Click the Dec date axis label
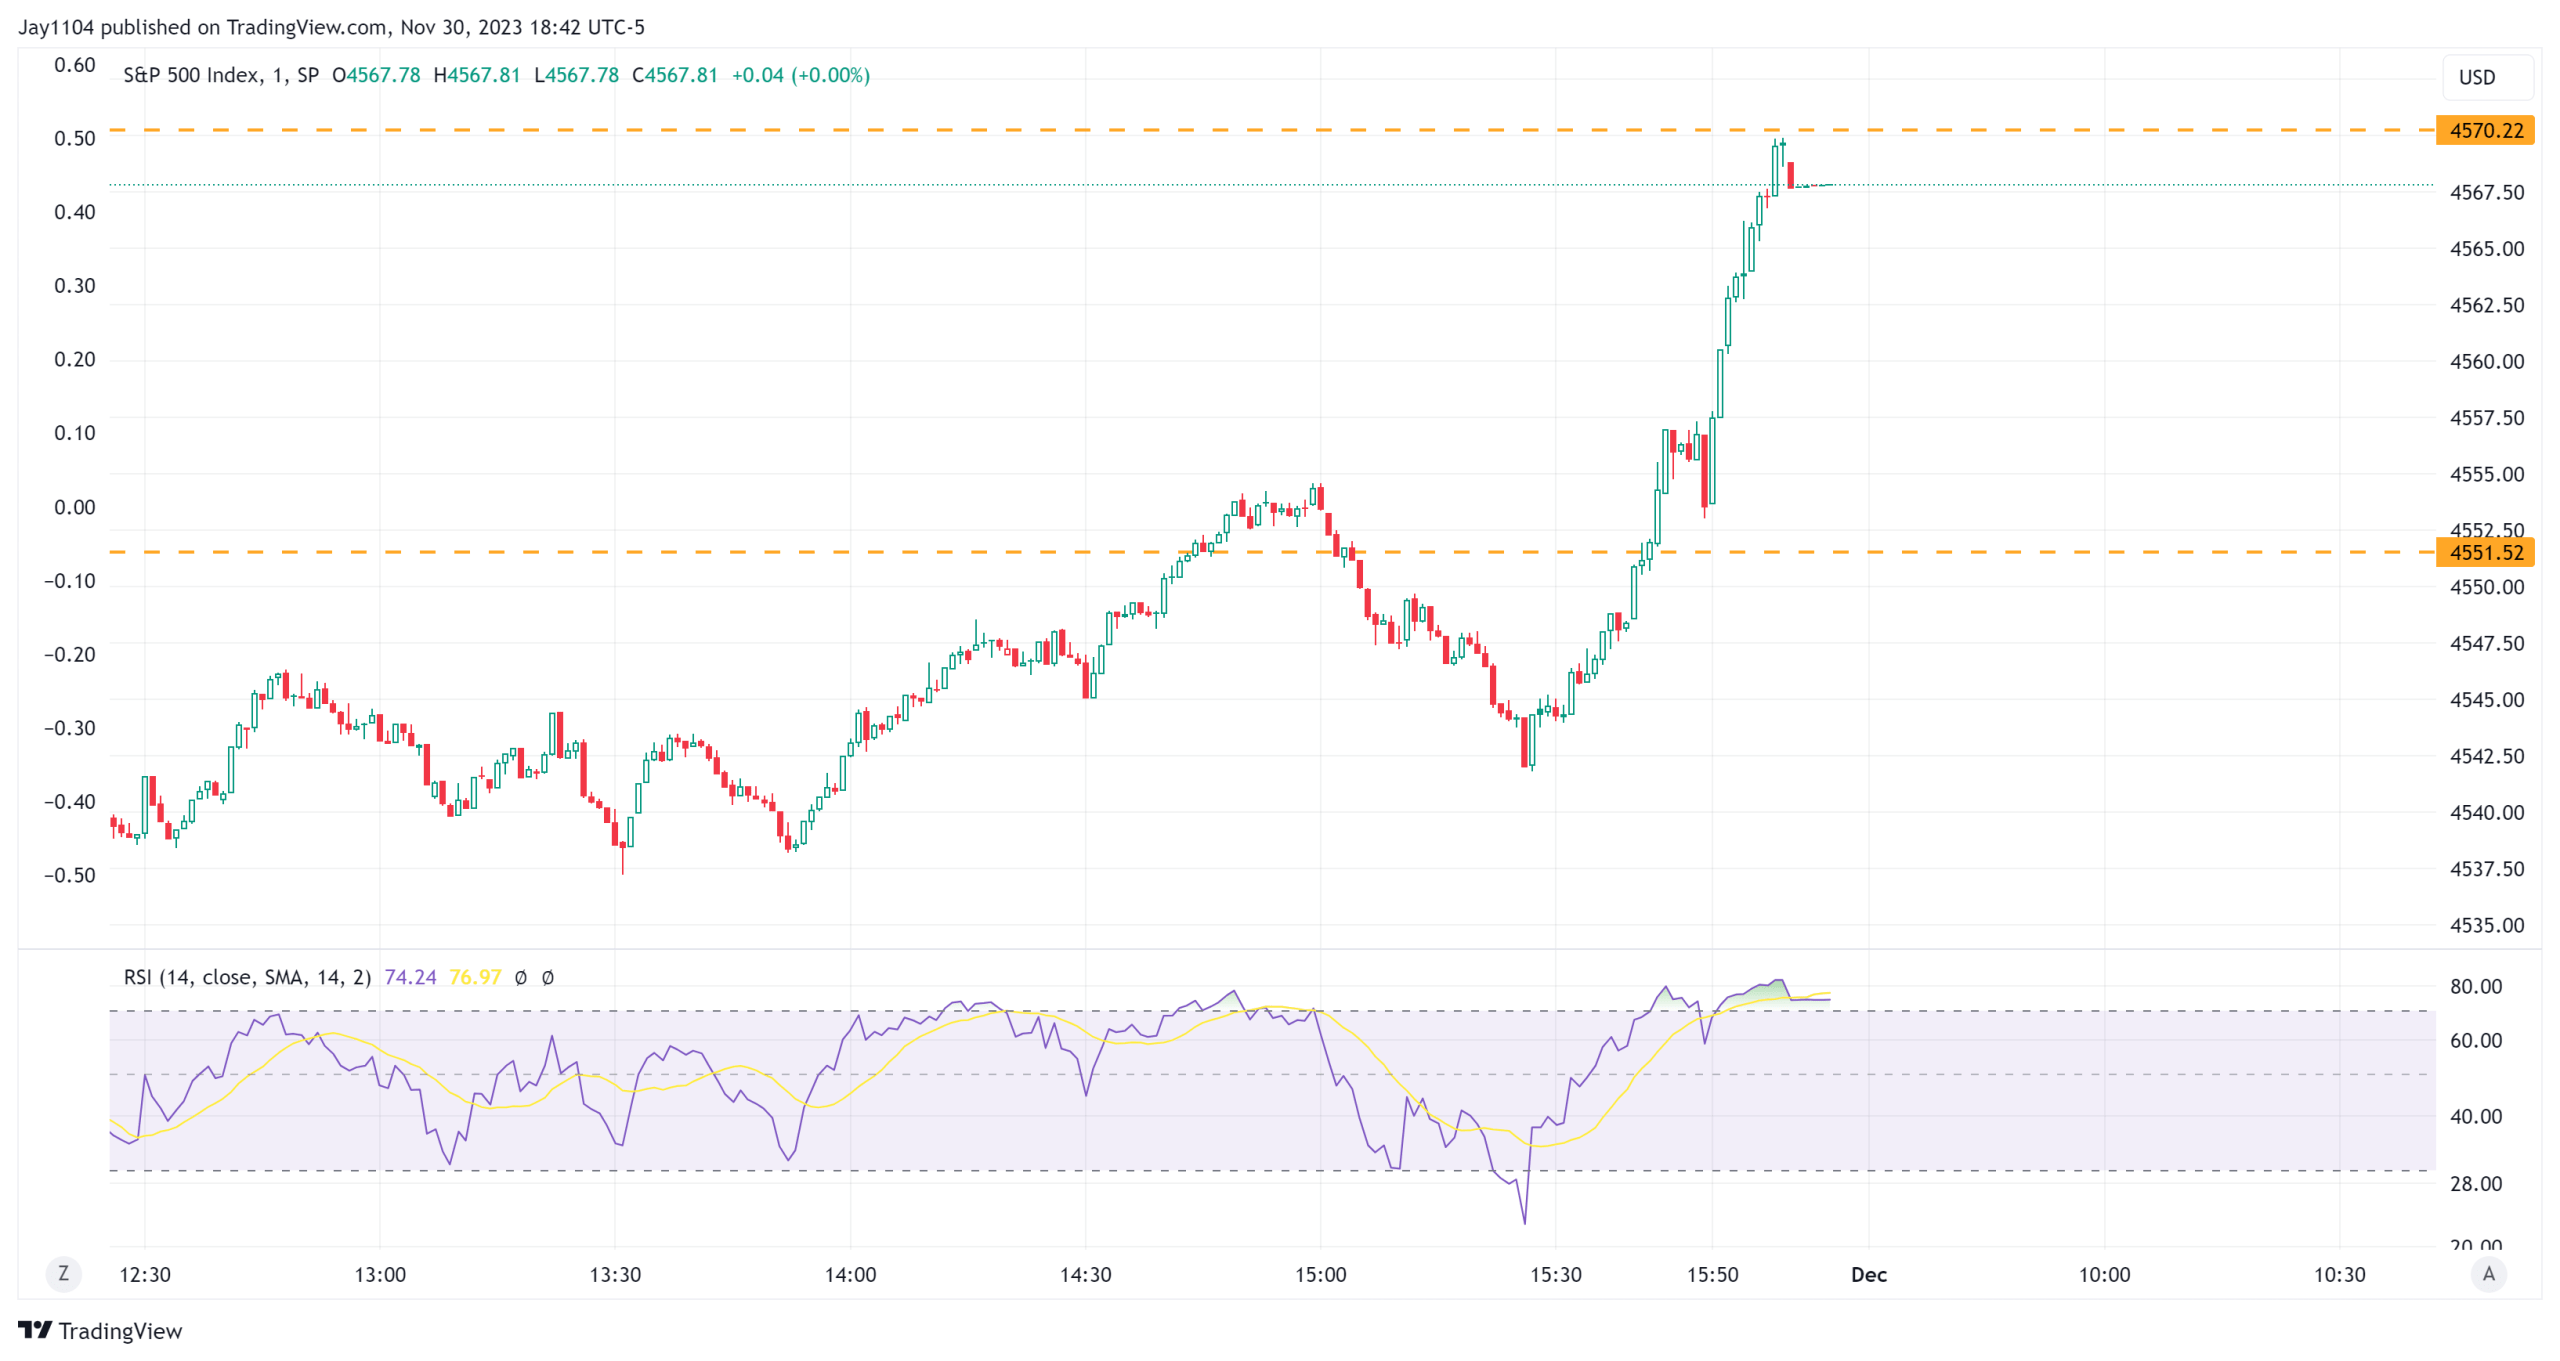 click(1869, 1274)
